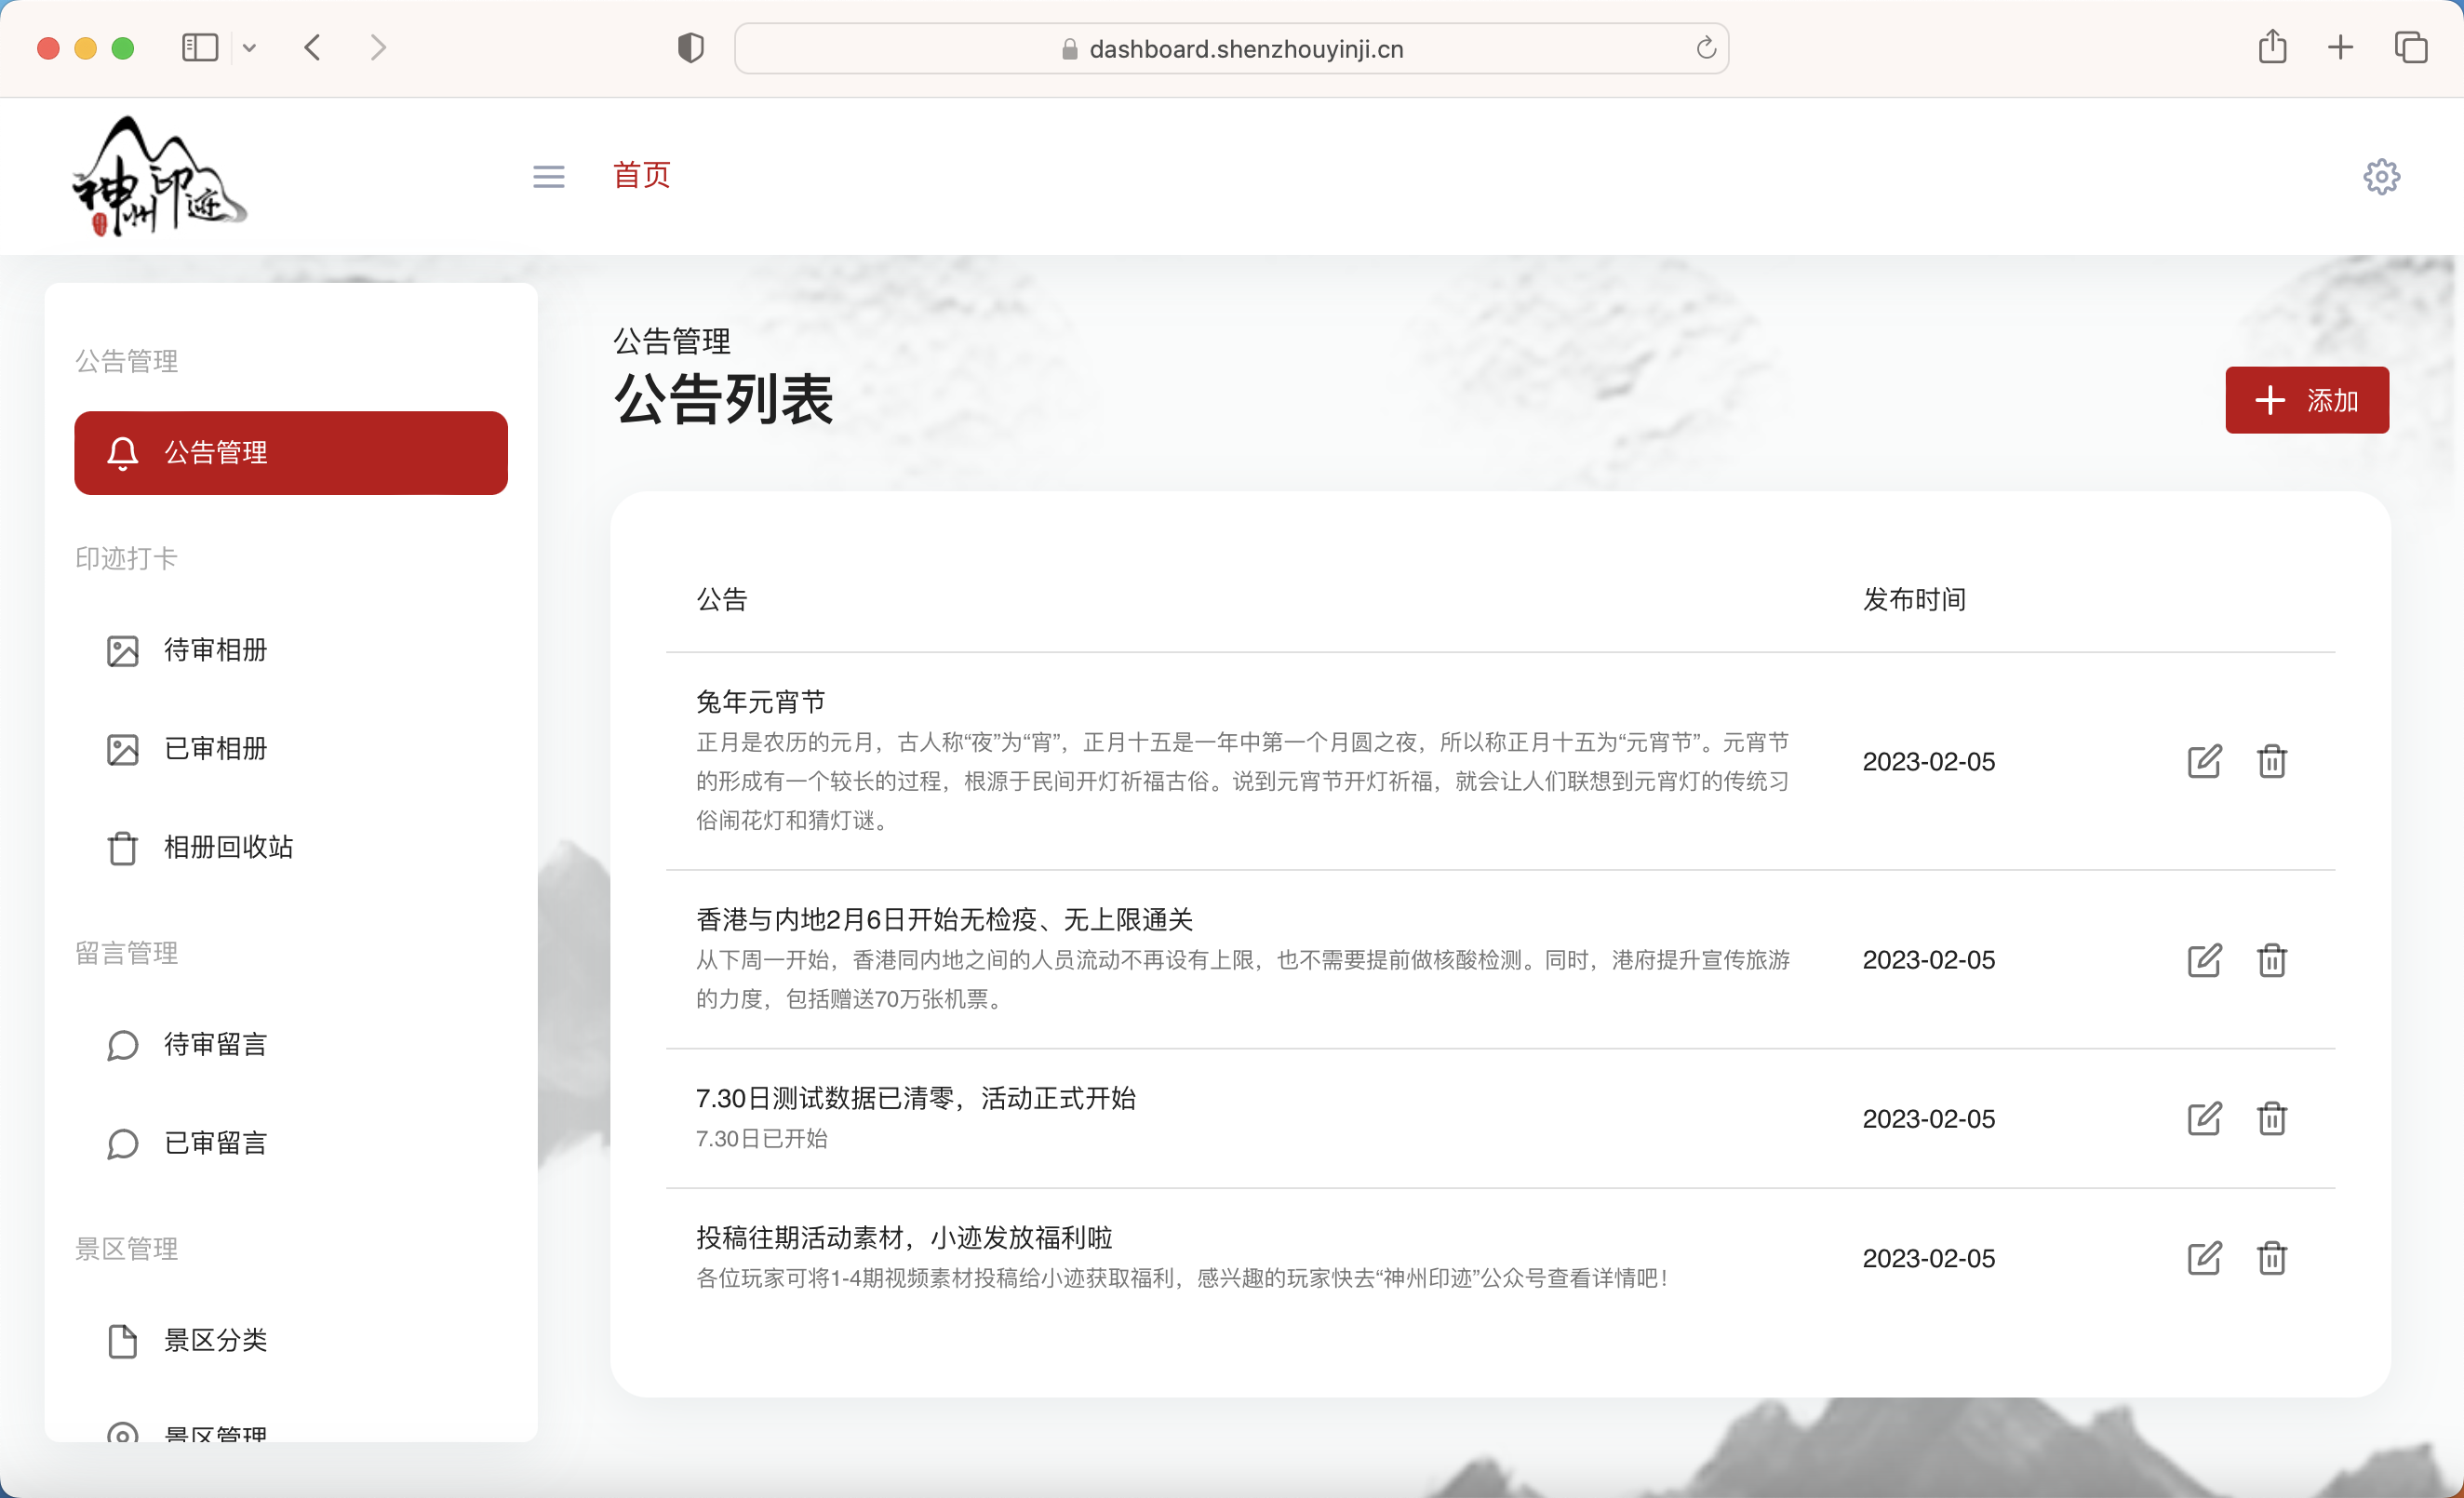Click the Safari share icon
This screenshot has height=1498, width=2464.
[2273, 47]
